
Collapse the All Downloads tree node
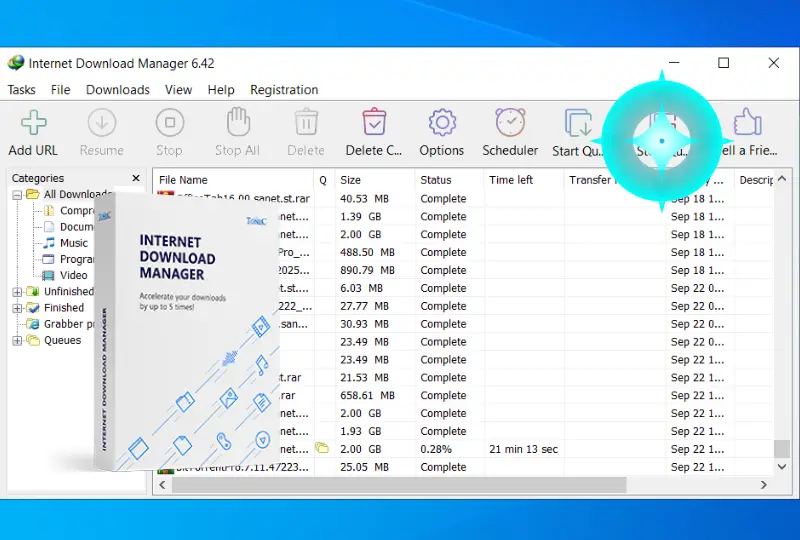point(17,195)
